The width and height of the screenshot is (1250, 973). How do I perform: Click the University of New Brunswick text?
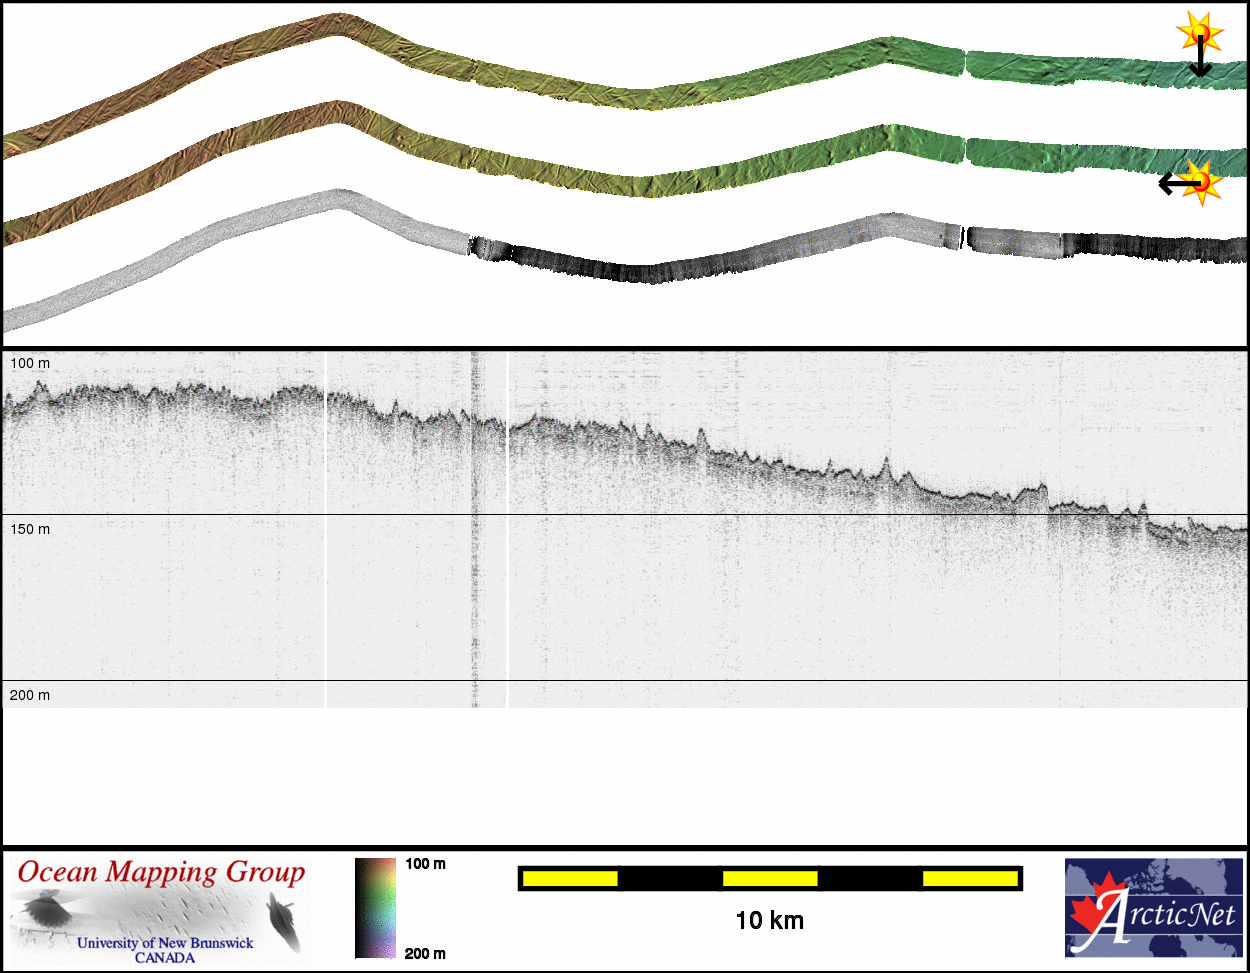tap(165, 943)
